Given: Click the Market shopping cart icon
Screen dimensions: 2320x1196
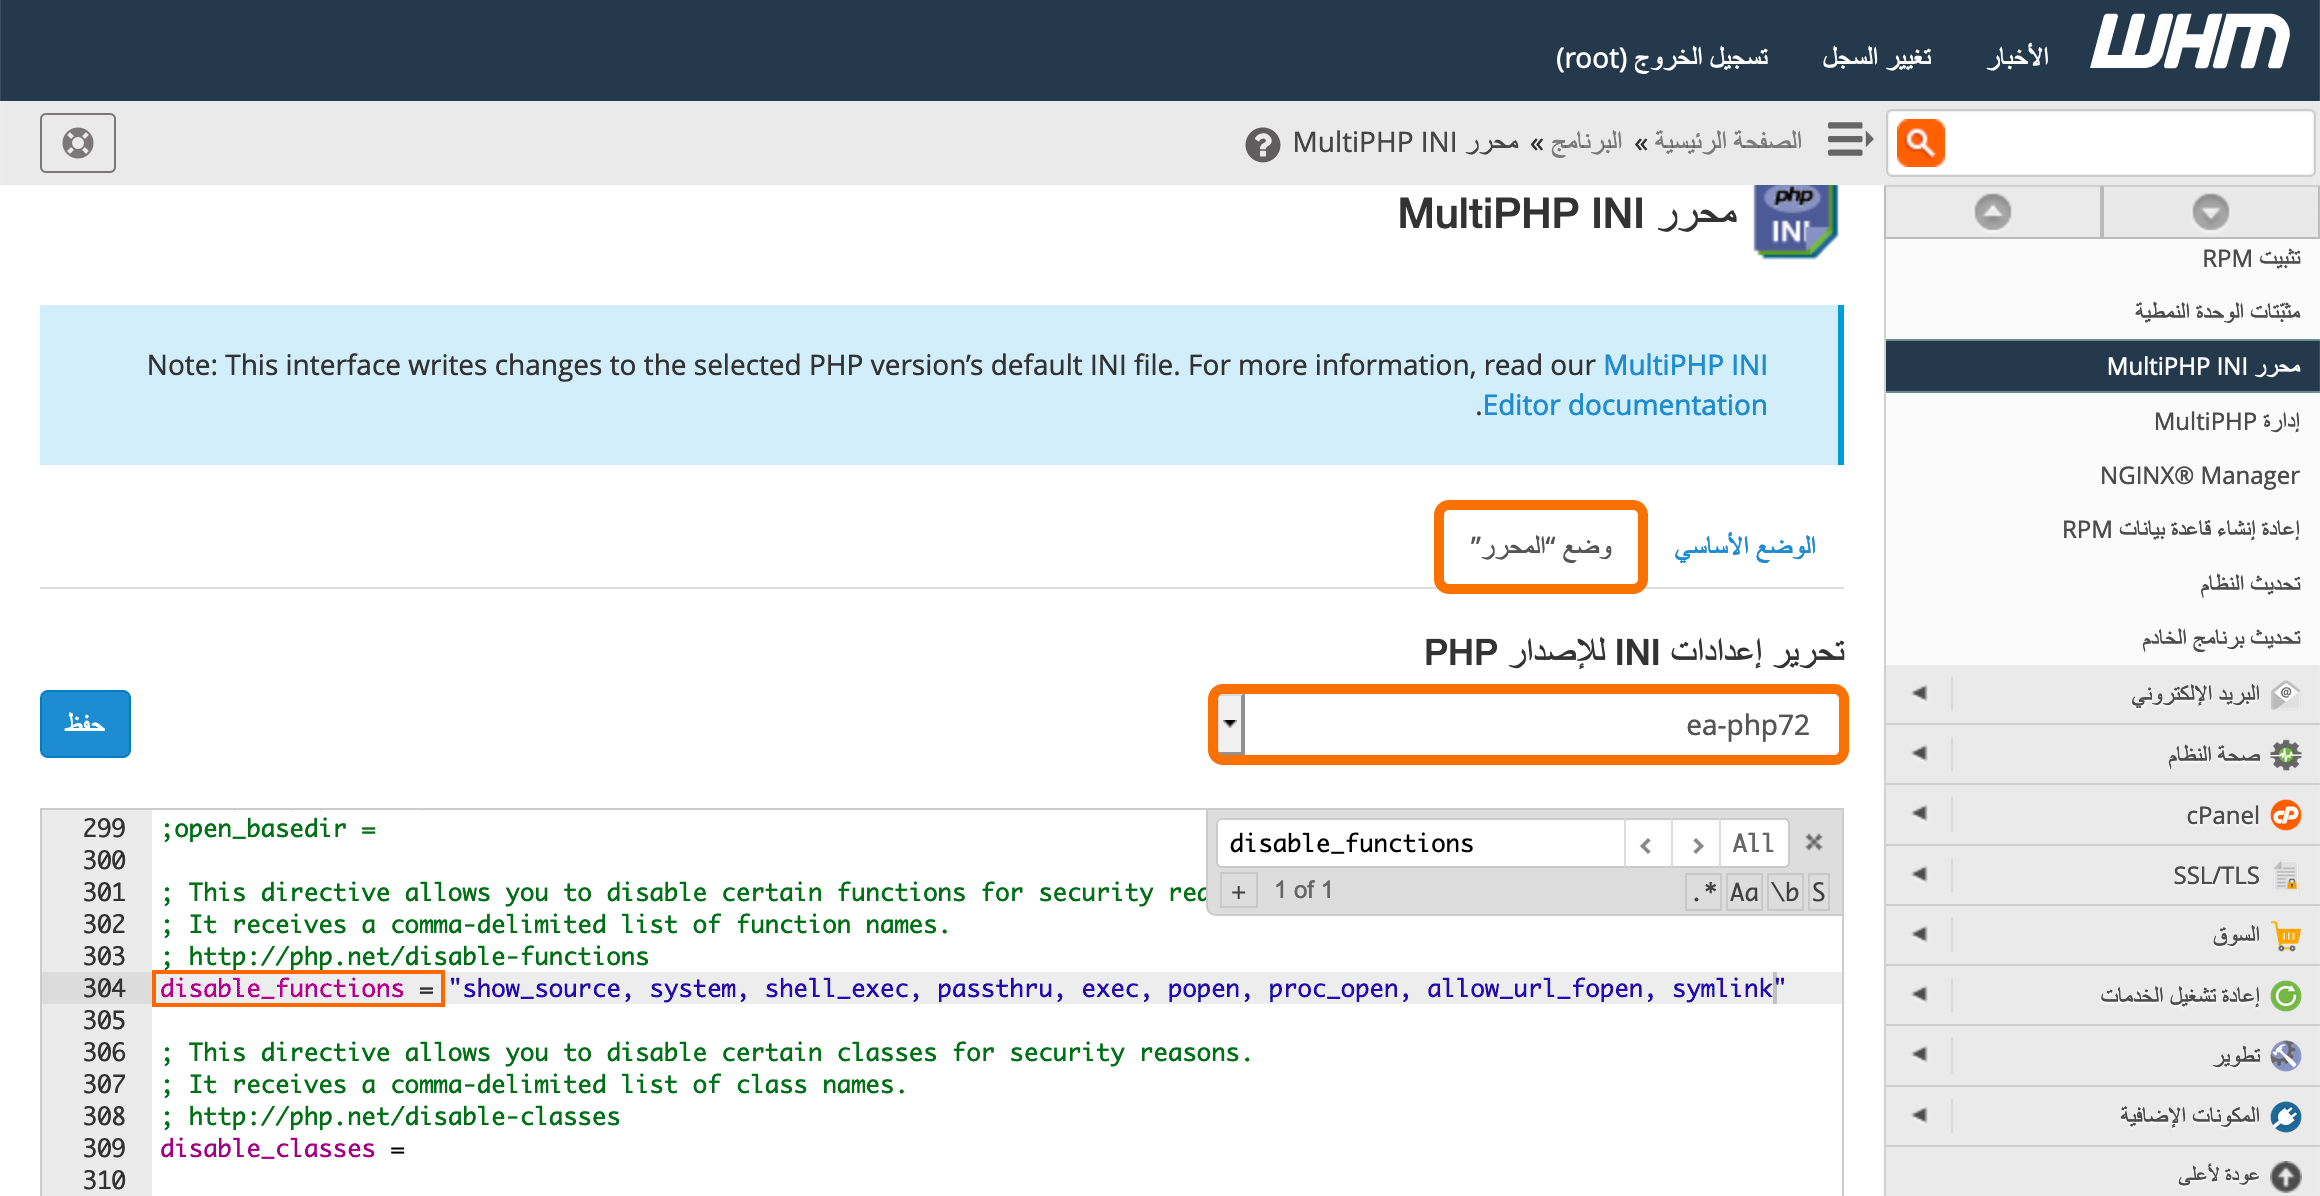Looking at the screenshot, I should pos(2286,935).
